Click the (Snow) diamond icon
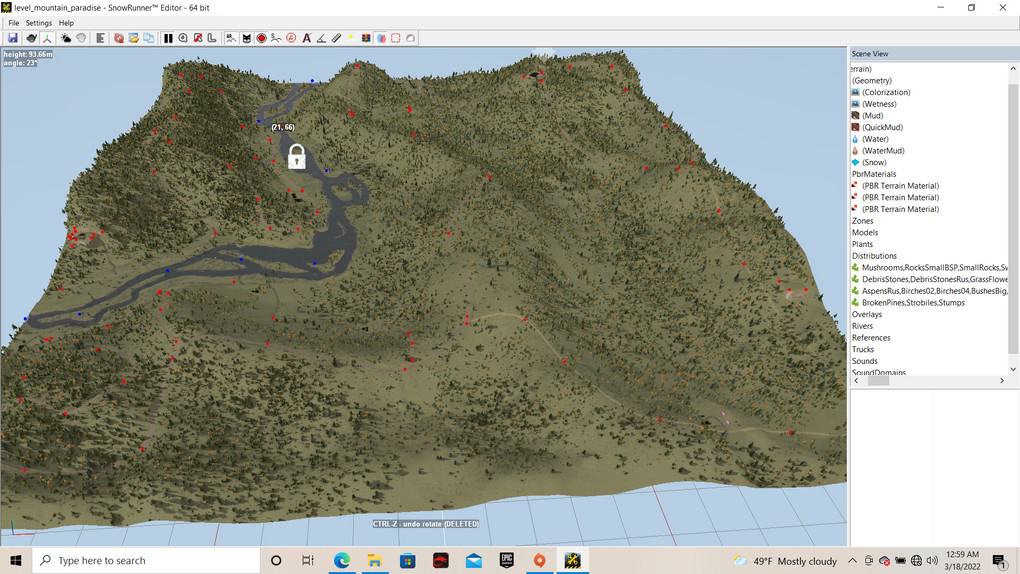This screenshot has height=574, width=1020. tap(855, 163)
